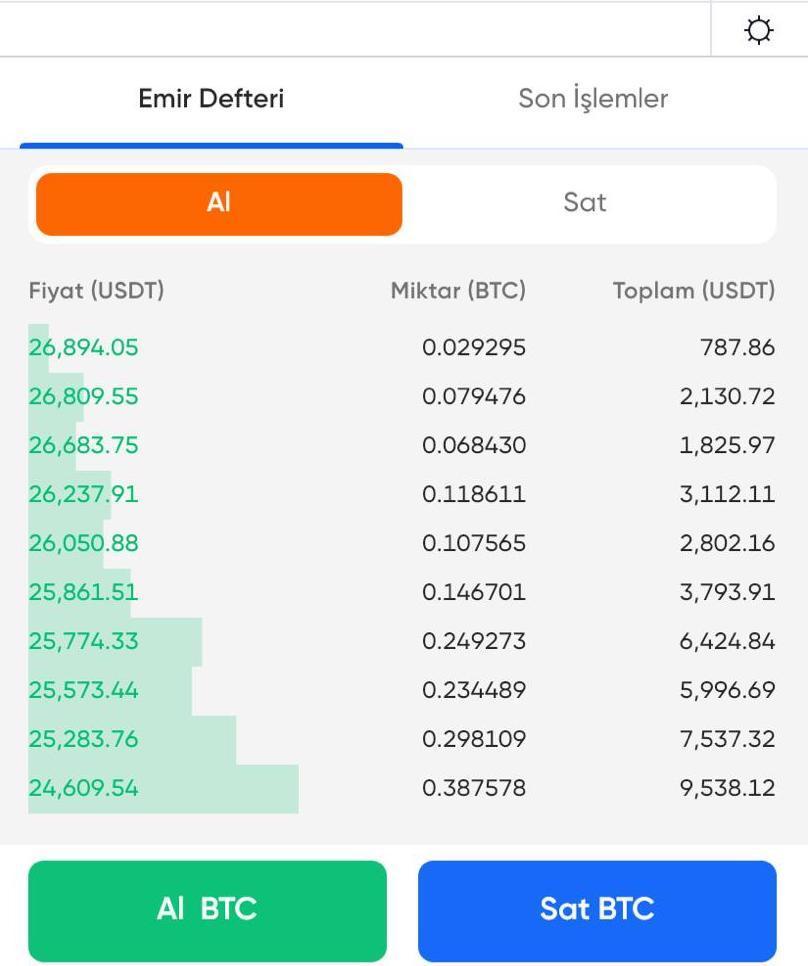Switch the order book to Sat
This screenshot has width=808, height=966.
coord(585,203)
